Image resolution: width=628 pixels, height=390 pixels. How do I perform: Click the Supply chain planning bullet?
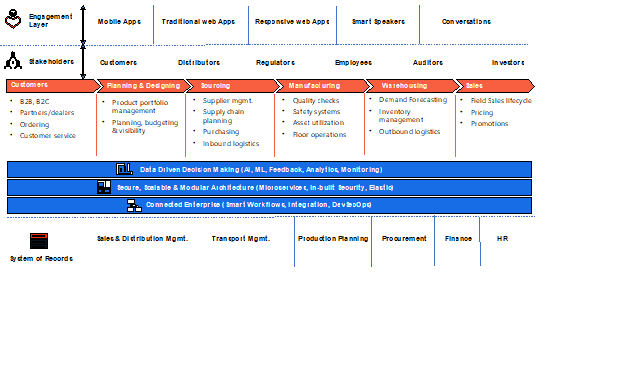tap(223, 116)
